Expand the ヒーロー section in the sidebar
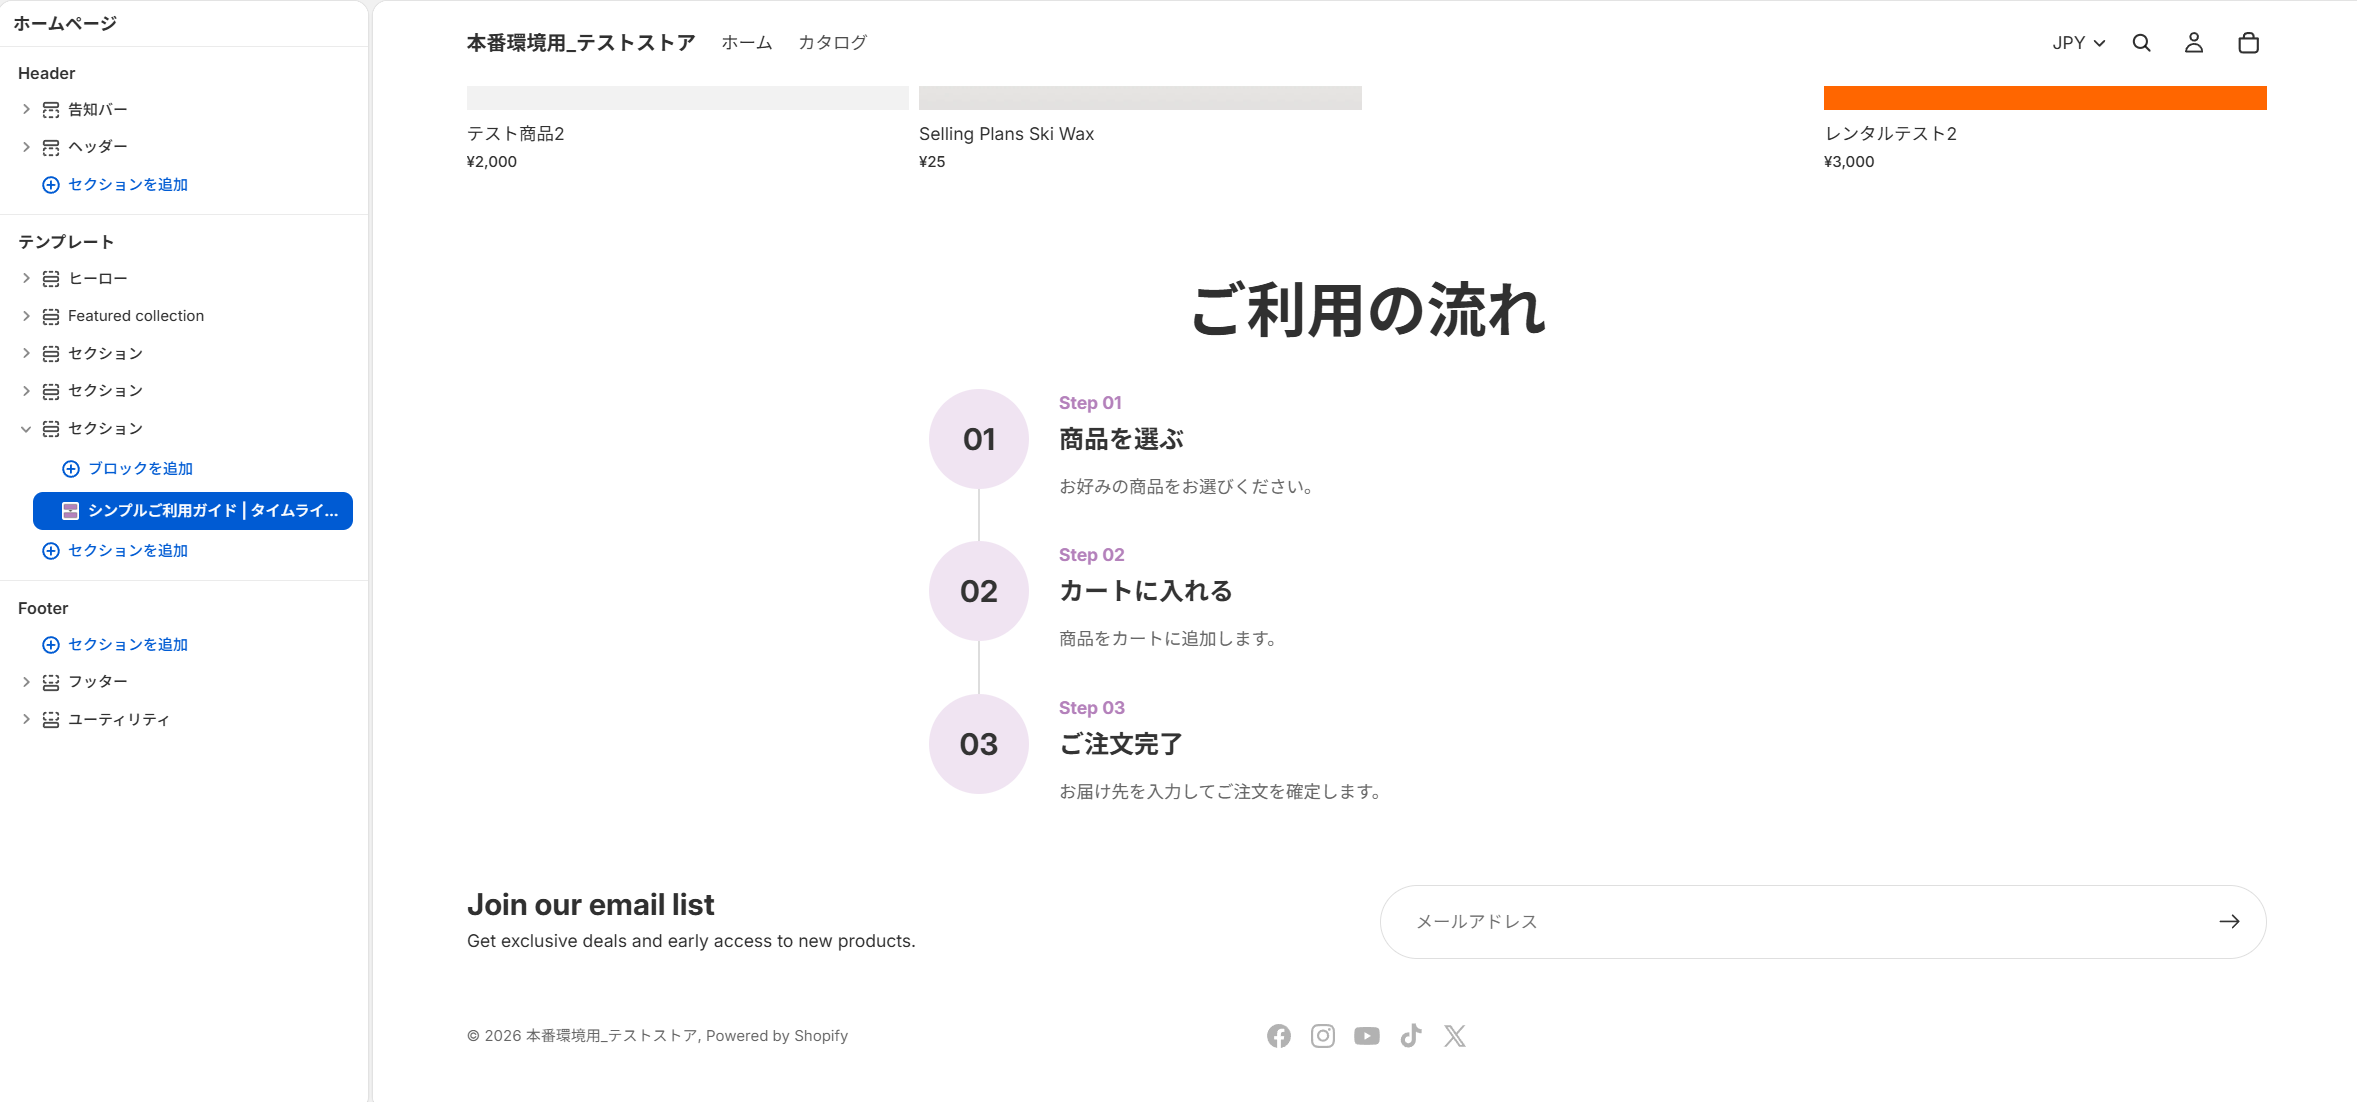2357x1102 pixels. tap(26, 278)
